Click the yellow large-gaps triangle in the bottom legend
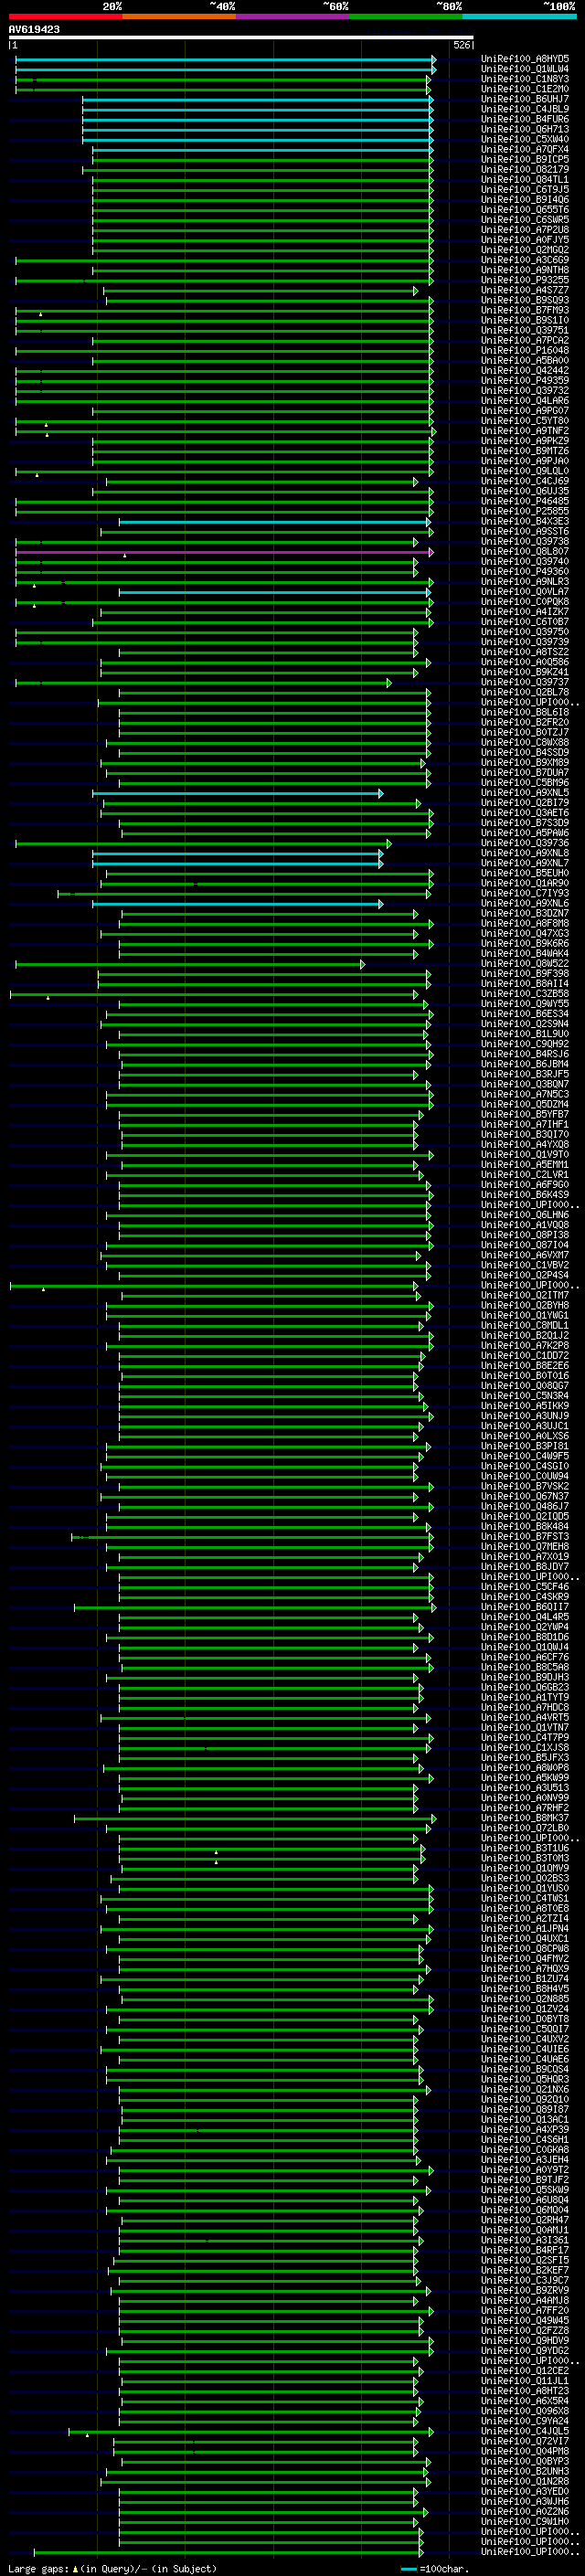The height and width of the screenshot is (2576, 585). pos(75,2569)
